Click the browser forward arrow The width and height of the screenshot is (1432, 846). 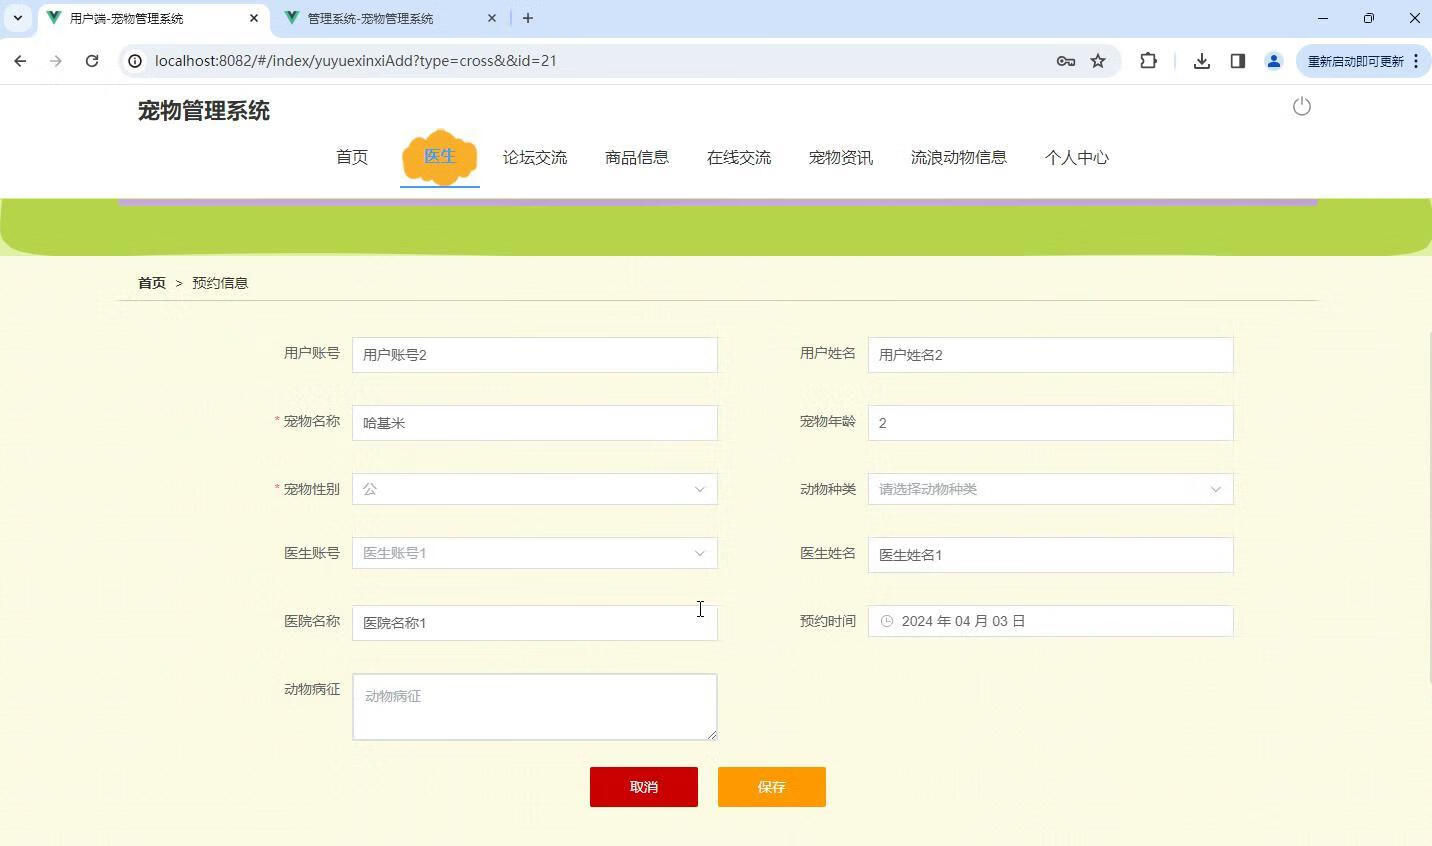pos(56,61)
